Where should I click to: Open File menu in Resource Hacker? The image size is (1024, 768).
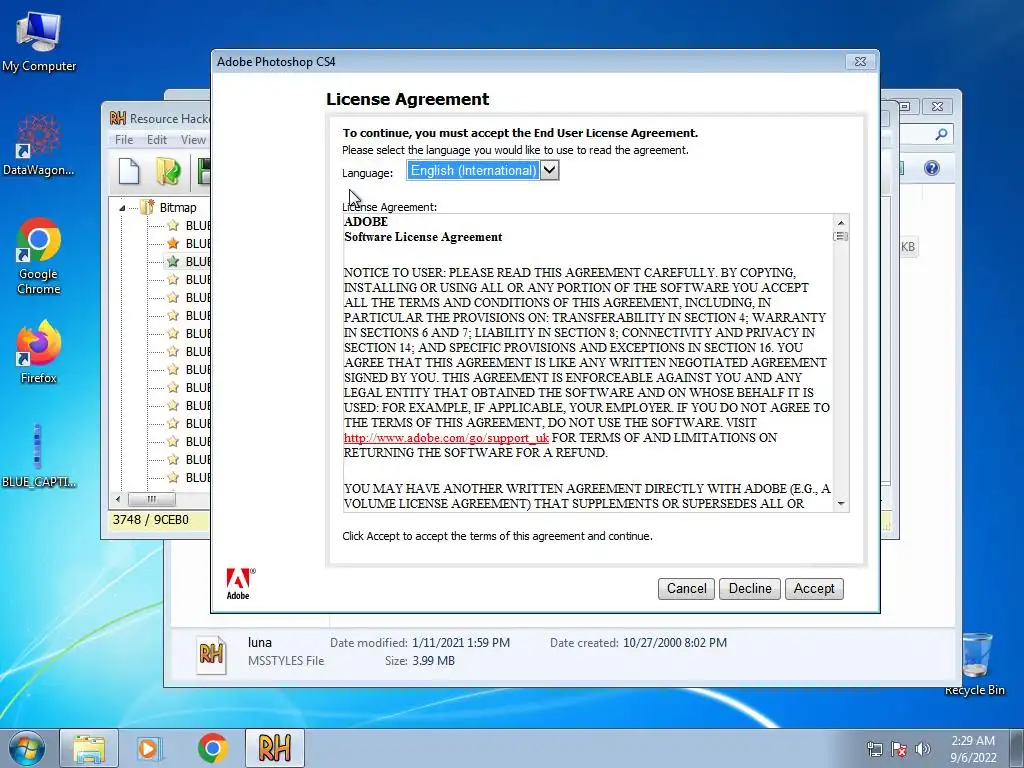pyautogui.click(x=124, y=140)
